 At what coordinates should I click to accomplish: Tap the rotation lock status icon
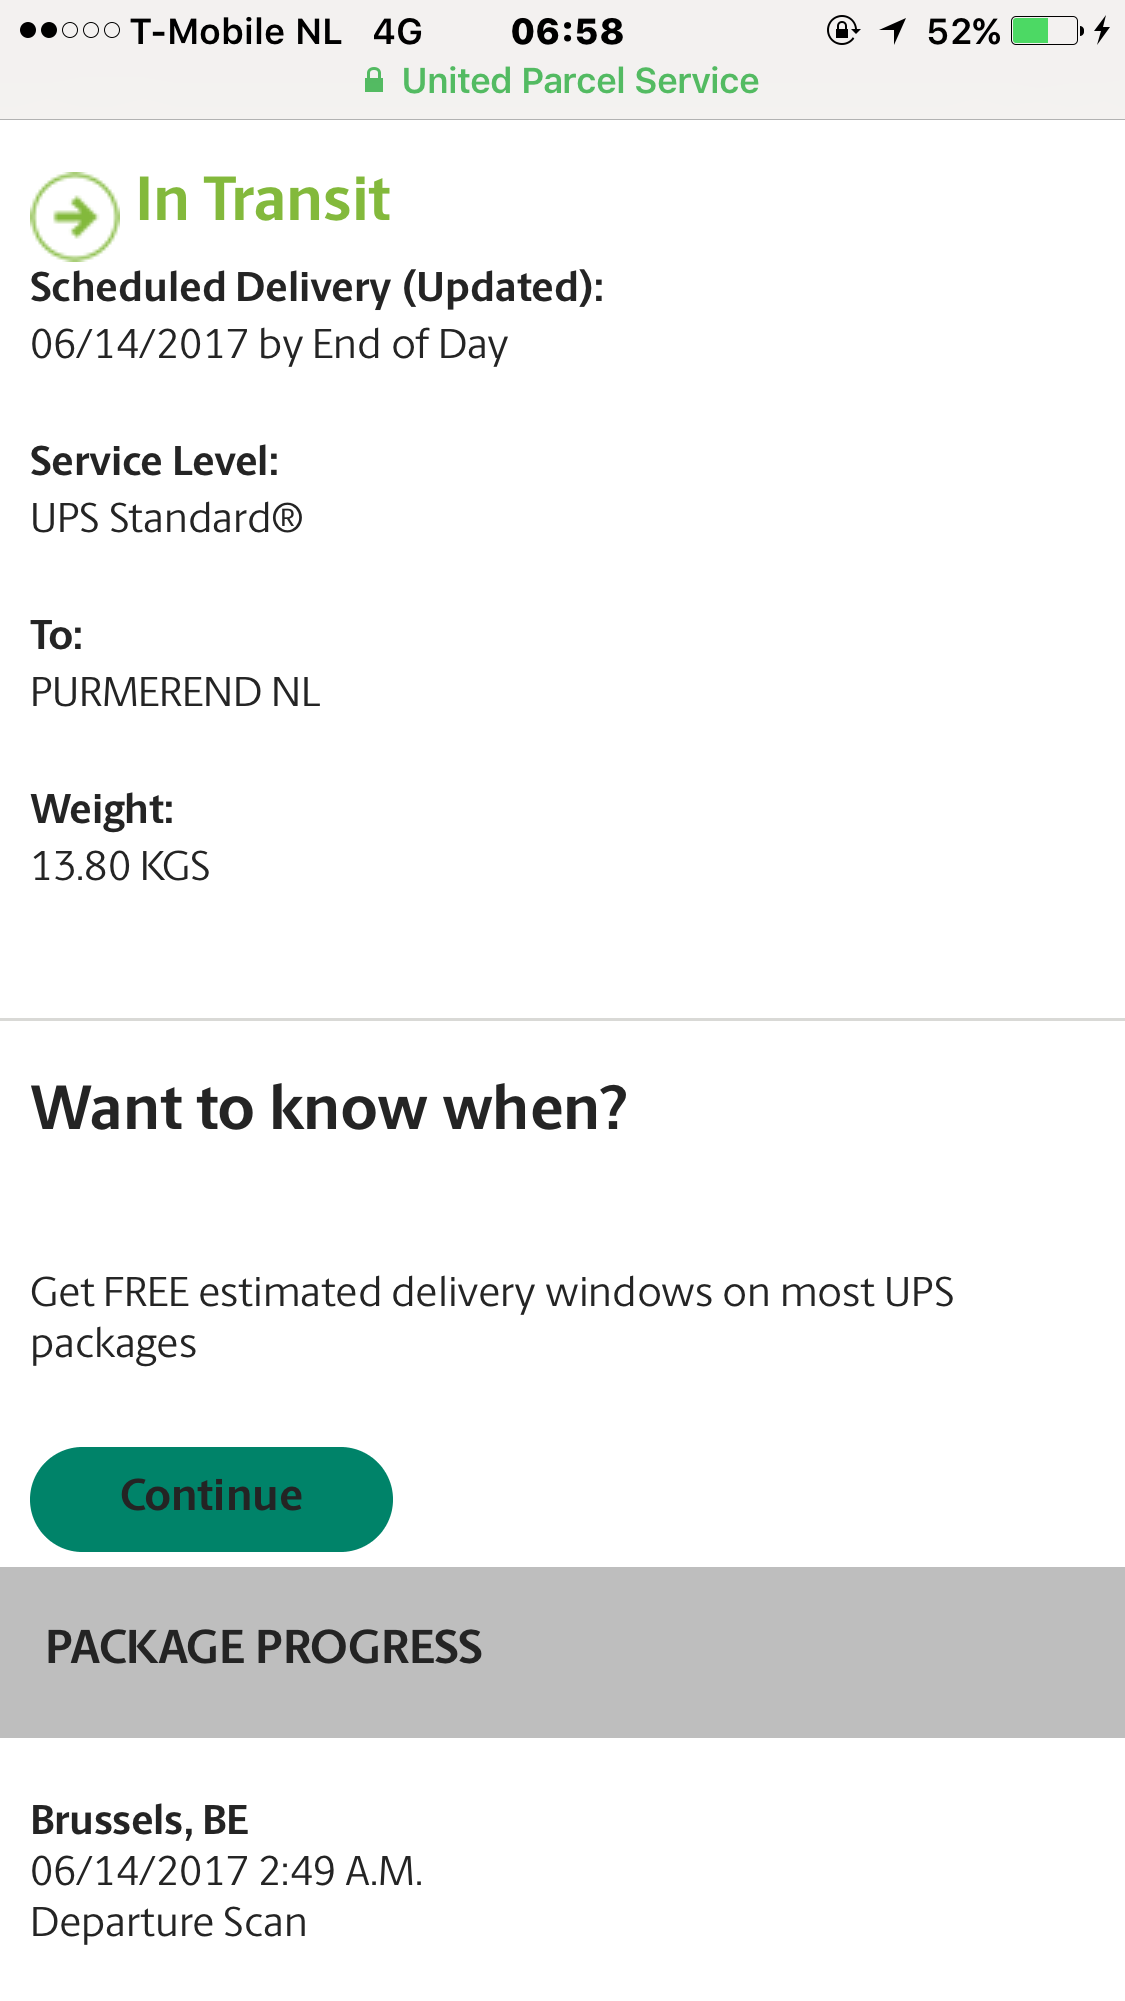[x=842, y=32]
